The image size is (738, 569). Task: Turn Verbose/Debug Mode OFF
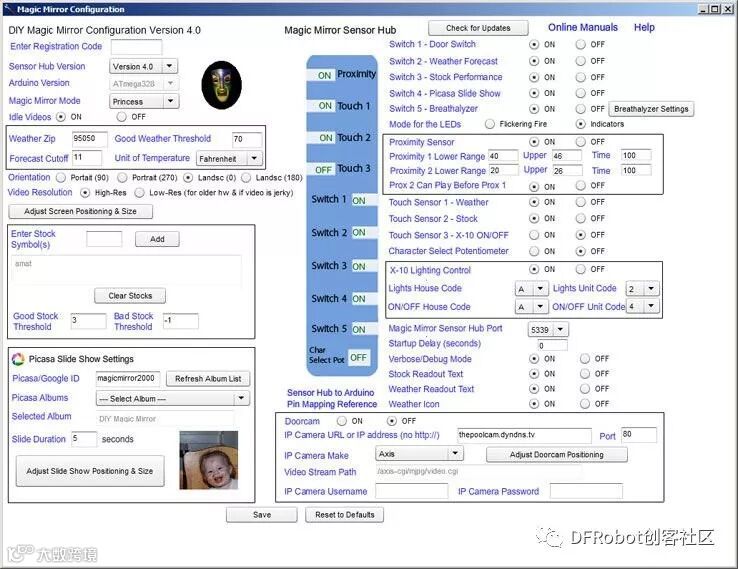[x=585, y=359]
